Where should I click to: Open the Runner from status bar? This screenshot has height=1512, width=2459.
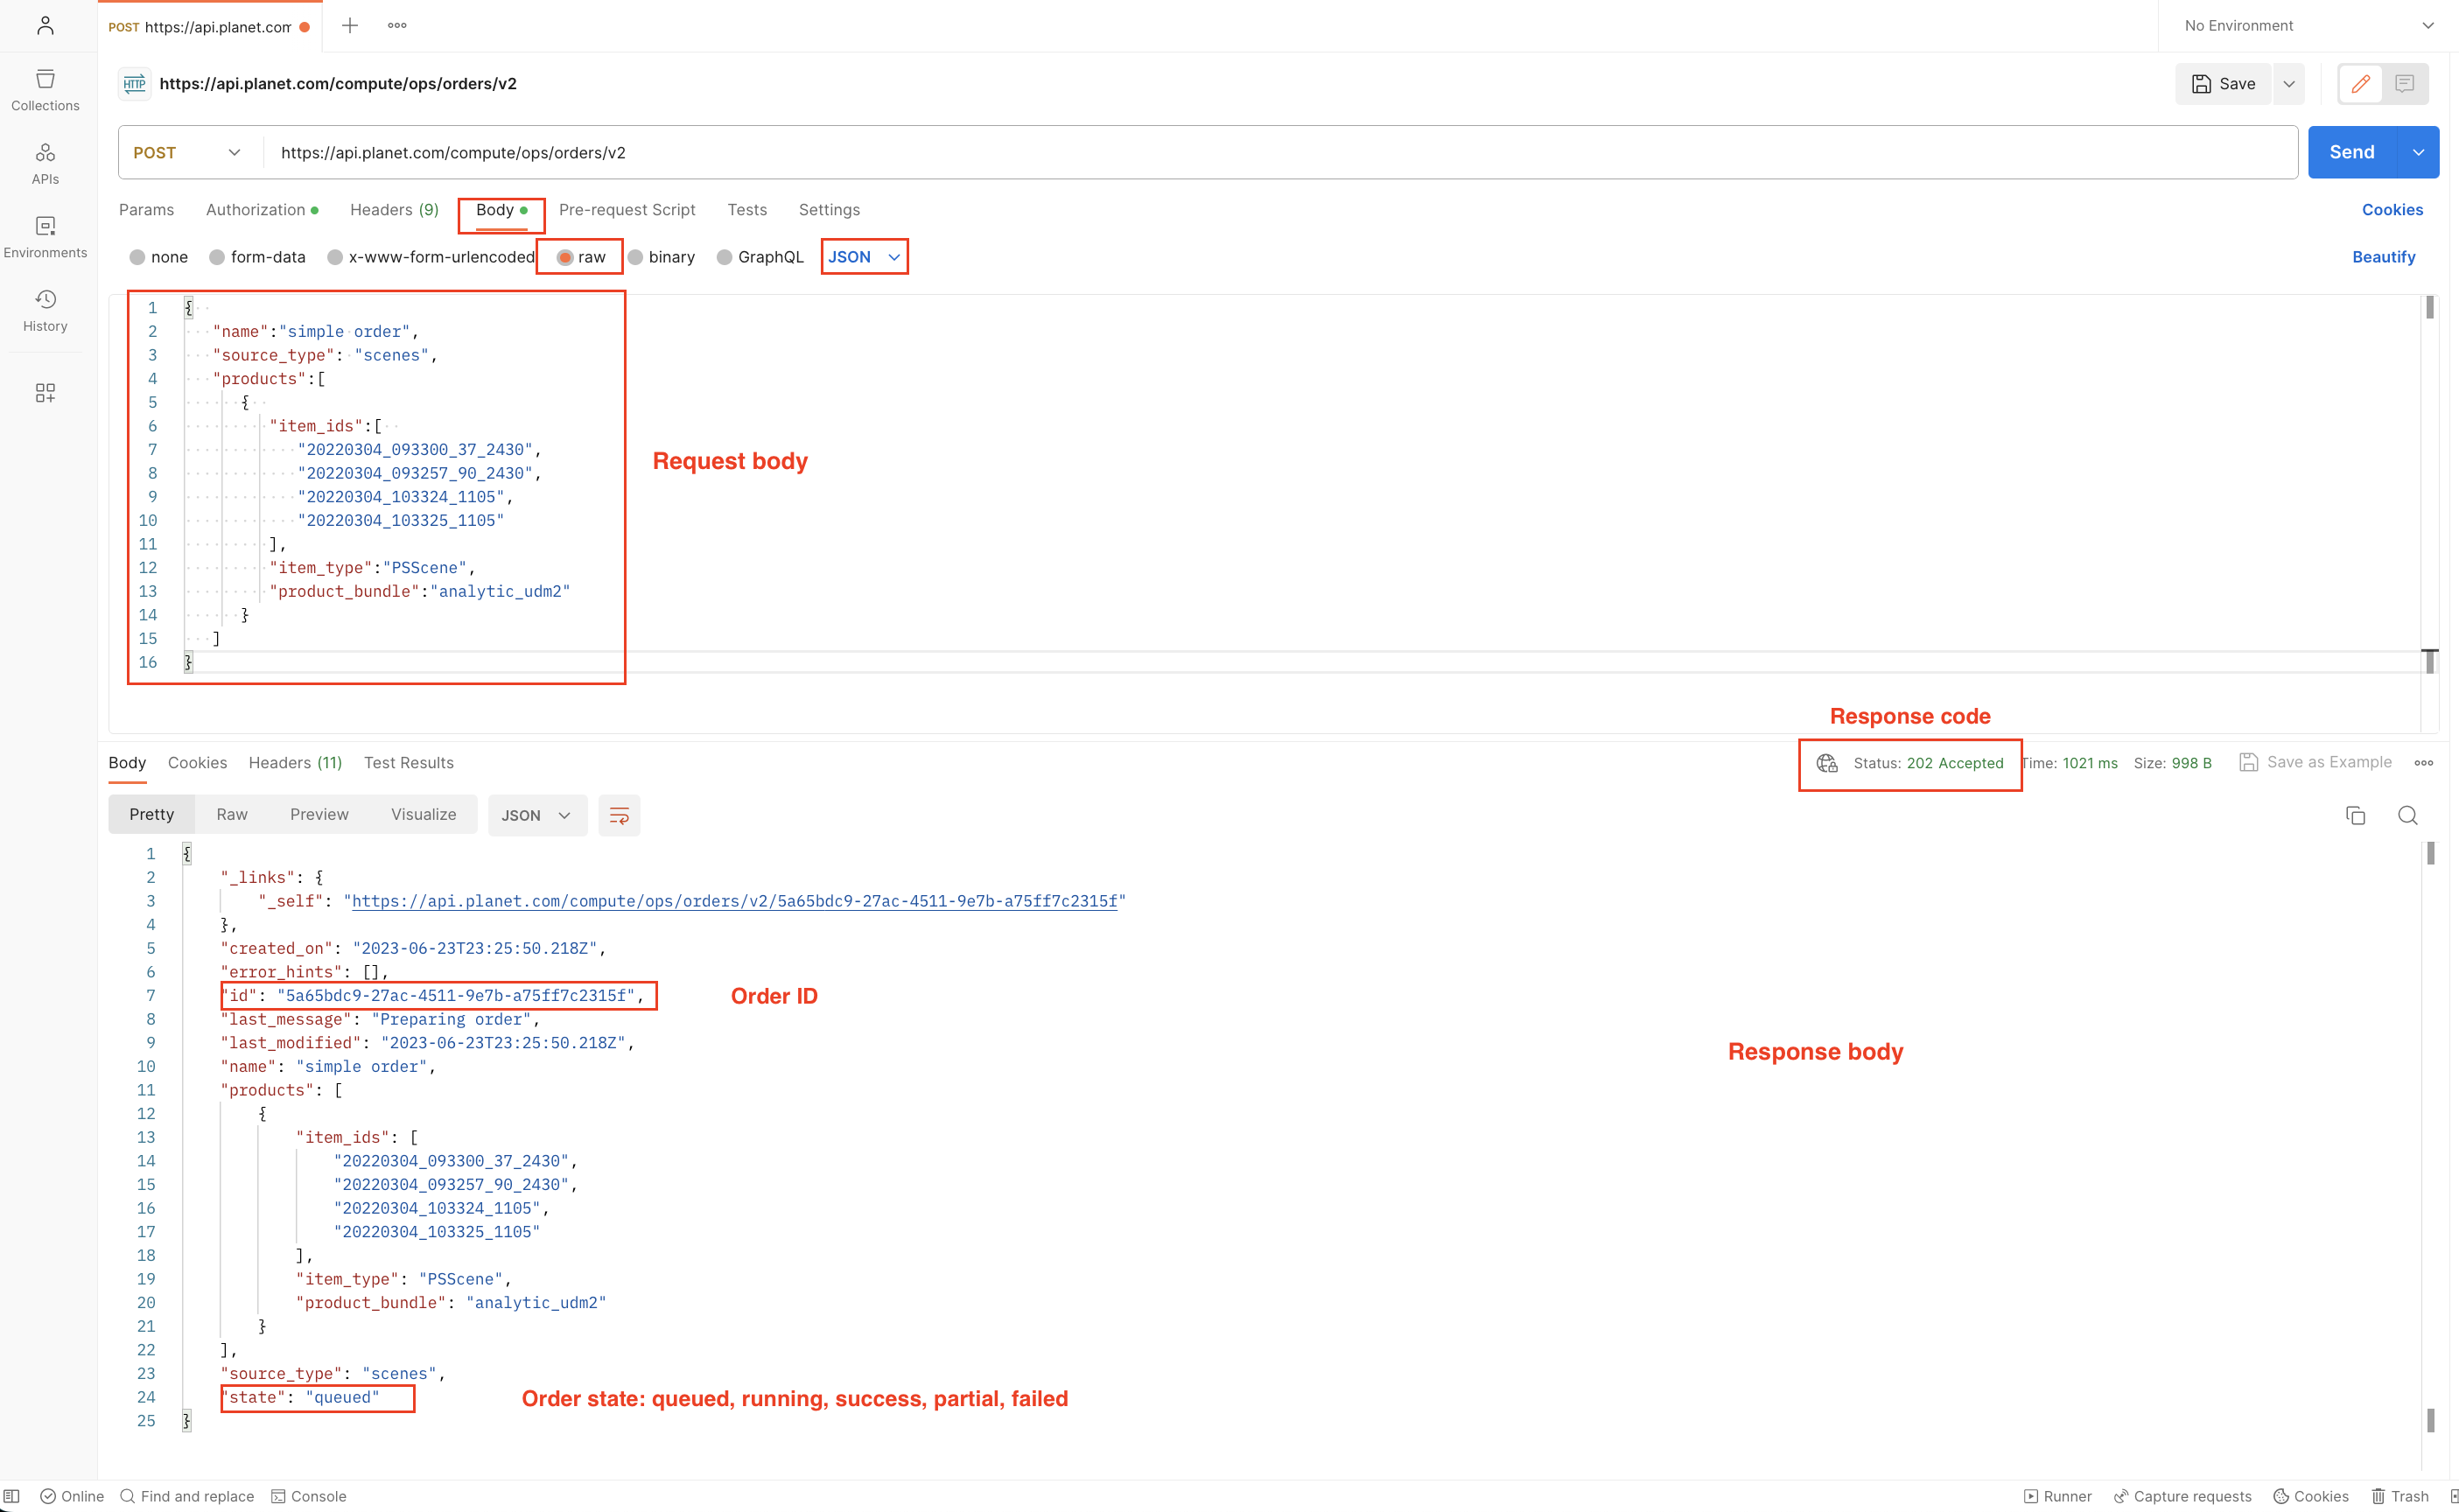(2057, 1496)
